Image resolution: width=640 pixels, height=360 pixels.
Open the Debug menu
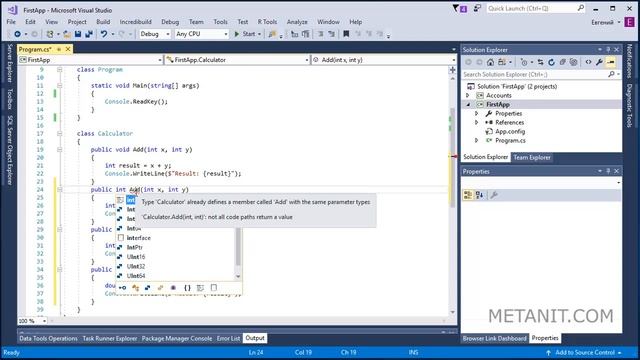170,22
